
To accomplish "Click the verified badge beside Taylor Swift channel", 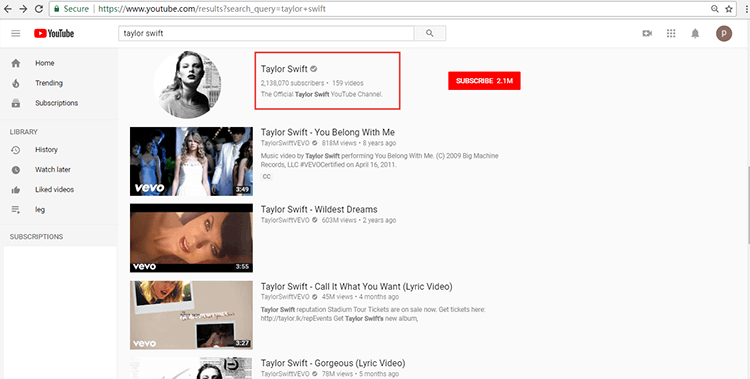I will click(314, 69).
